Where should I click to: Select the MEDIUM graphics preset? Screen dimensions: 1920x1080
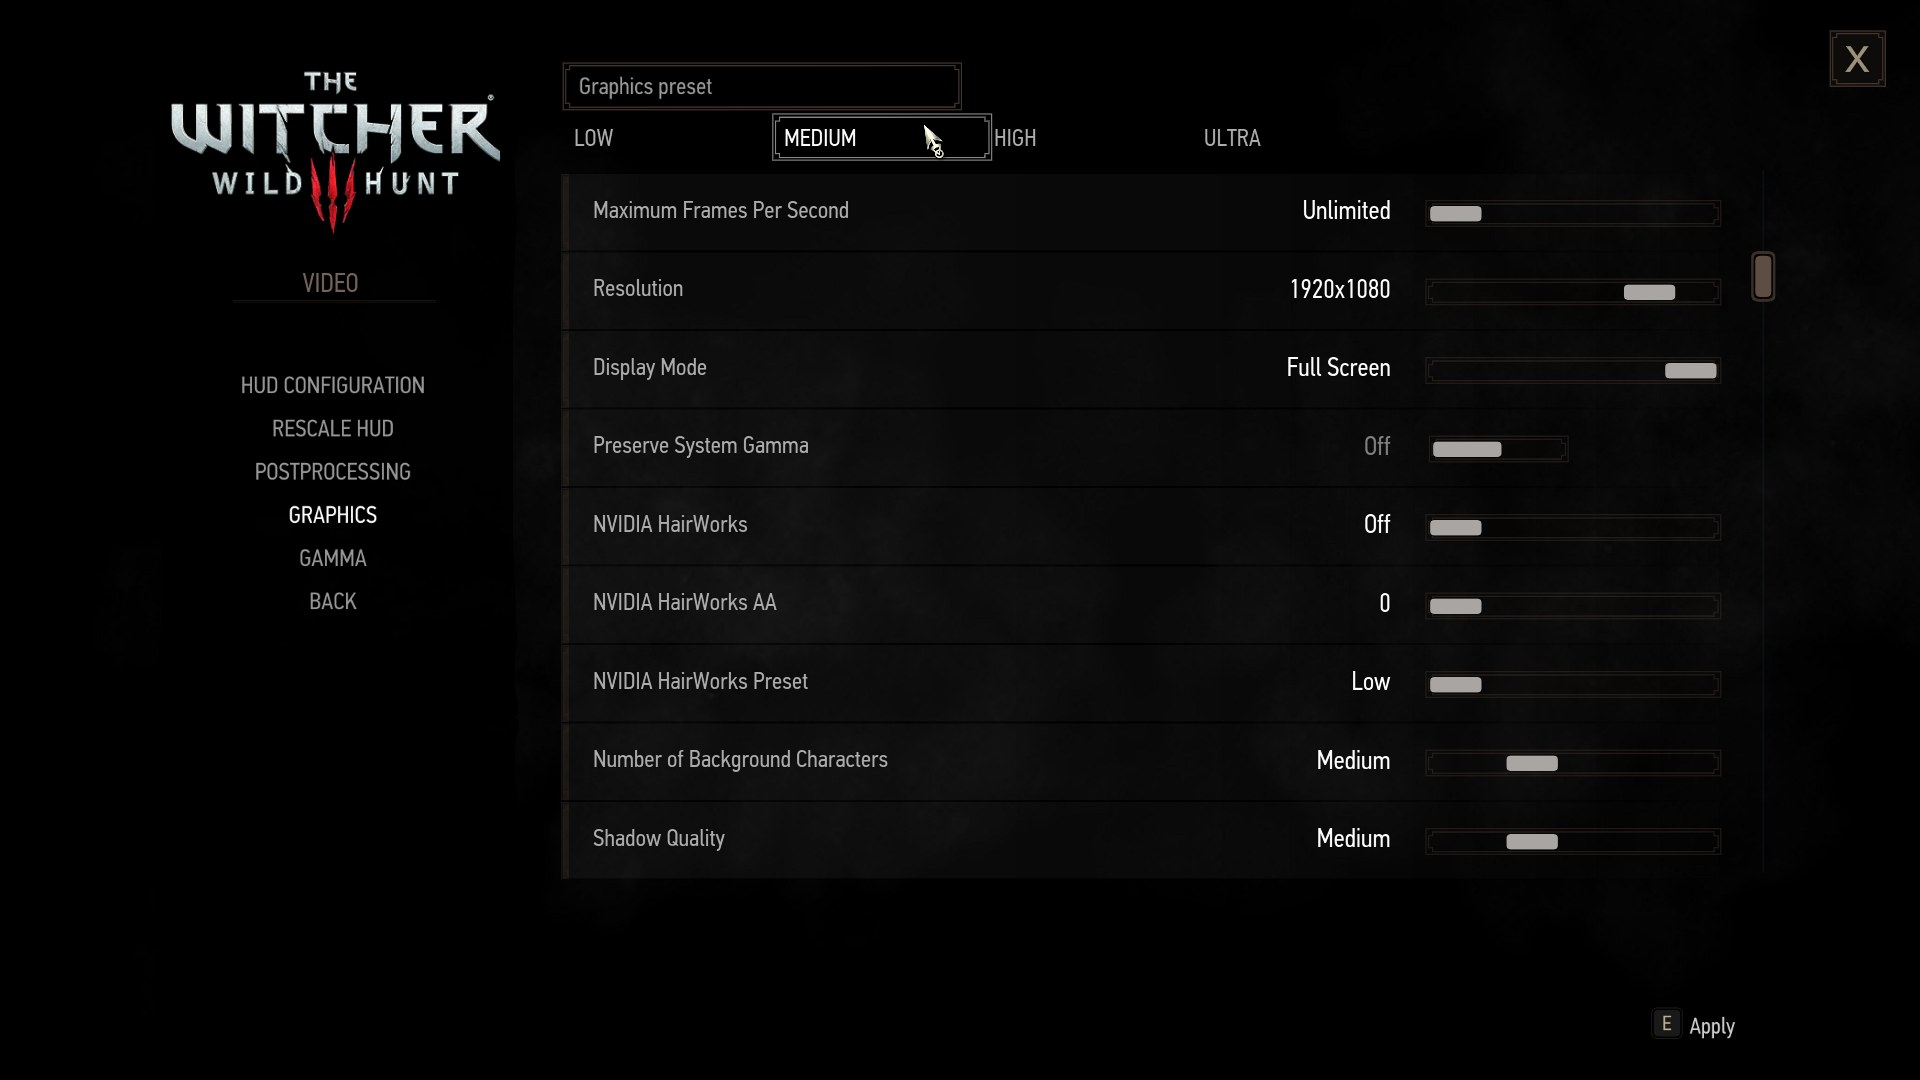pyautogui.click(x=880, y=137)
